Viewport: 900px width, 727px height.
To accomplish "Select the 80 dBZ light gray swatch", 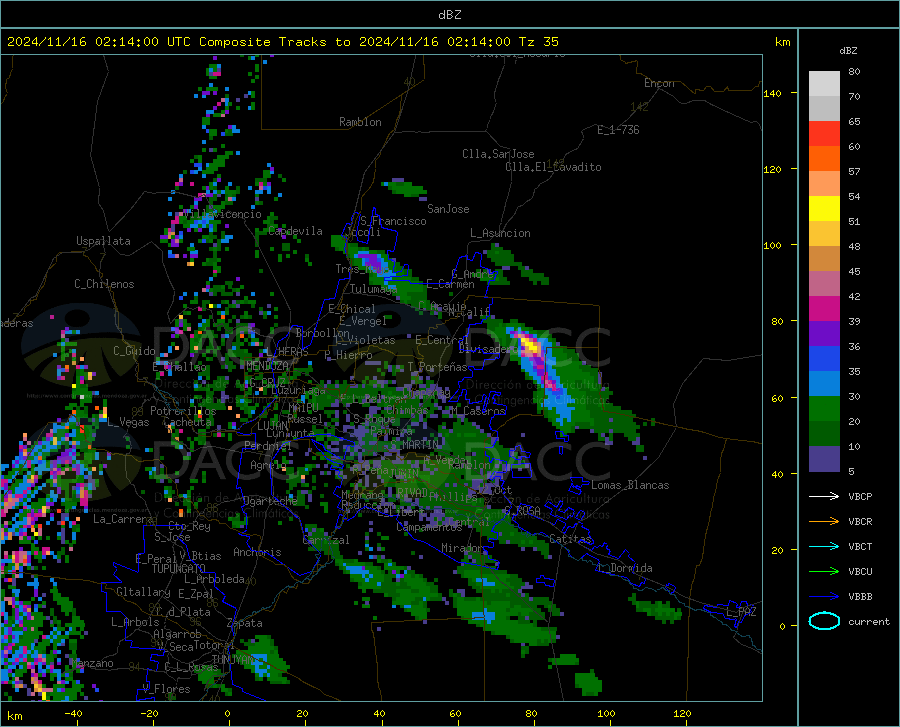I will tap(824, 83).
